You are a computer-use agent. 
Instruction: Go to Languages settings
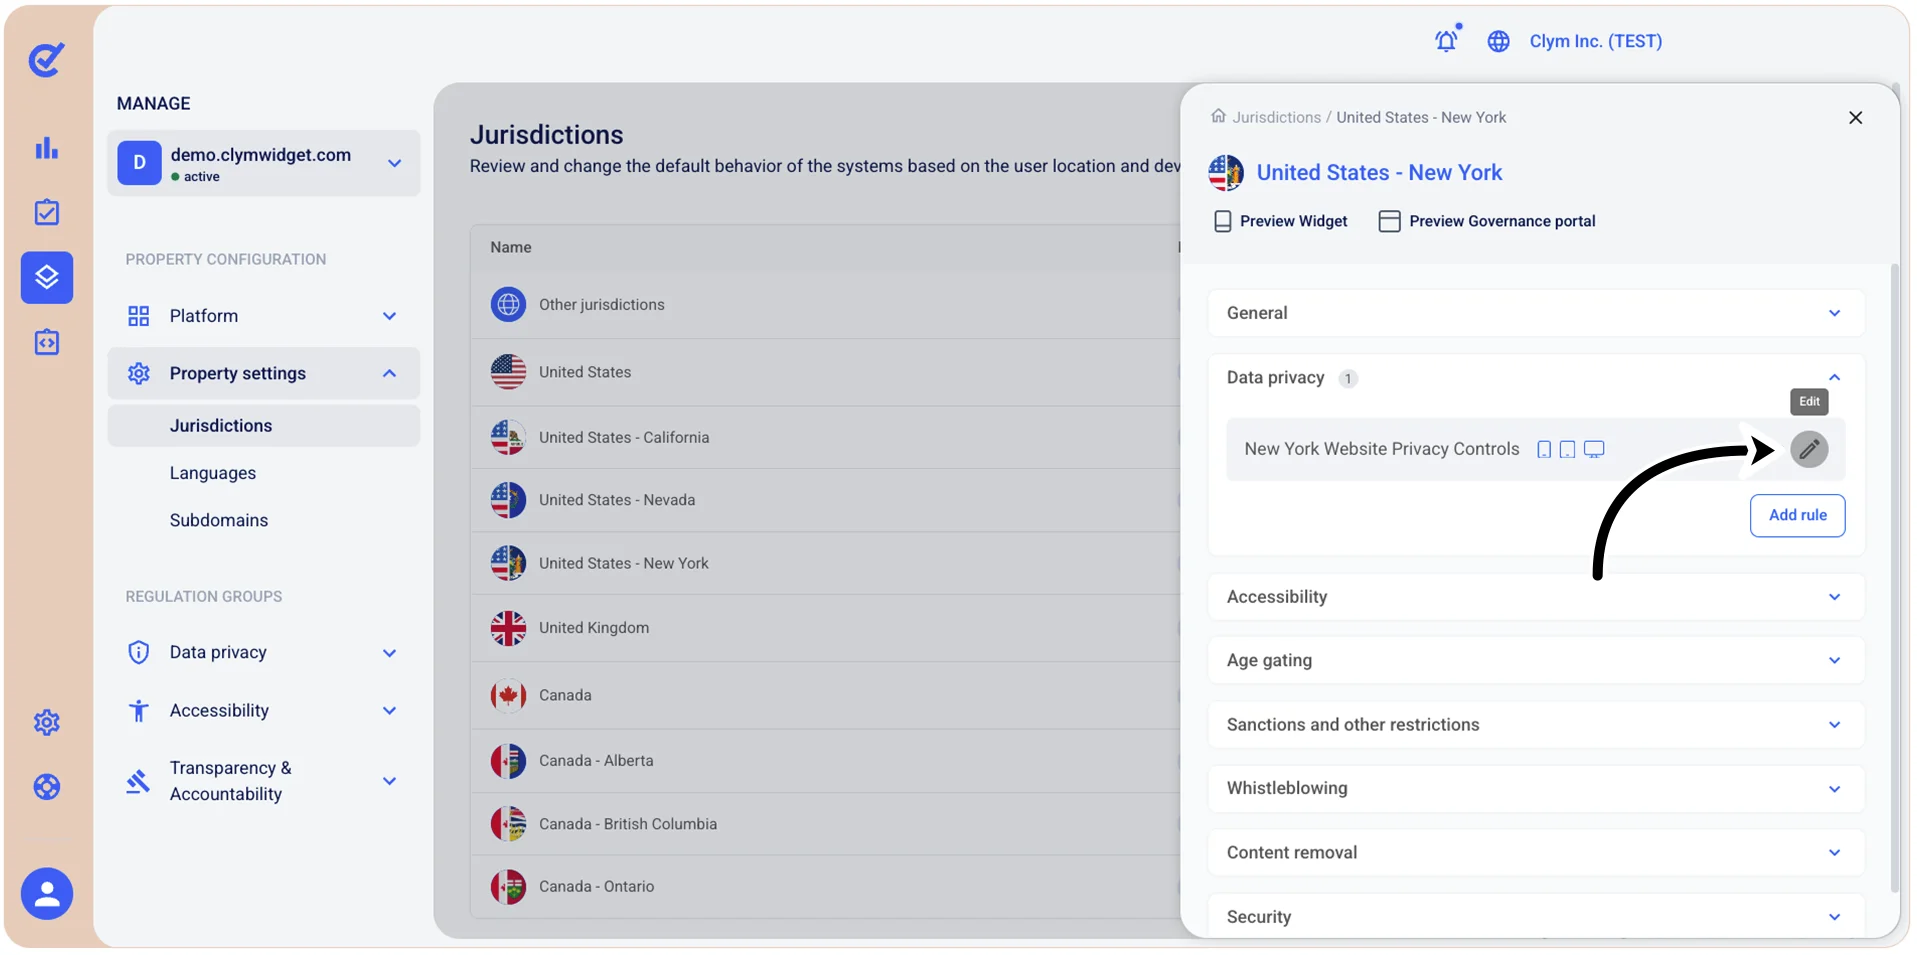(x=213, y=473)
